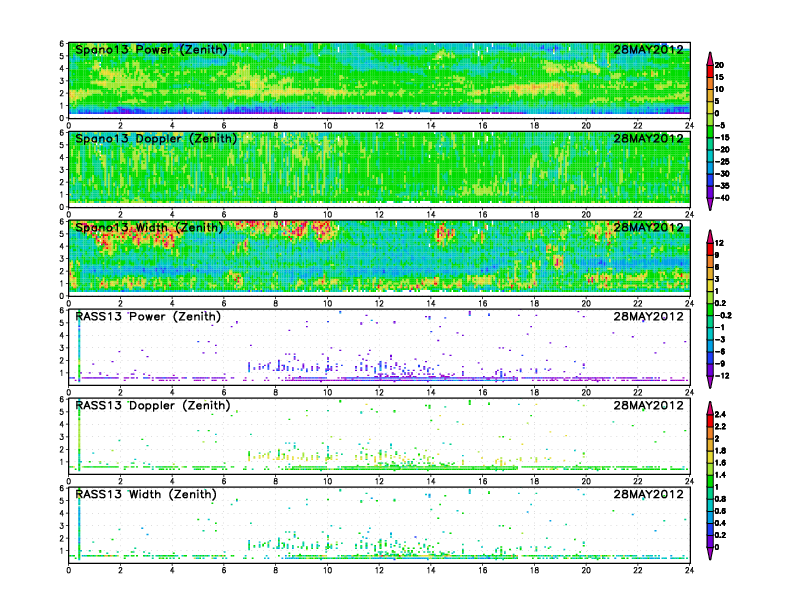
Task: Click the "Spano13 Power (Zenith)" panel title
Action: (x=151, y=49)
